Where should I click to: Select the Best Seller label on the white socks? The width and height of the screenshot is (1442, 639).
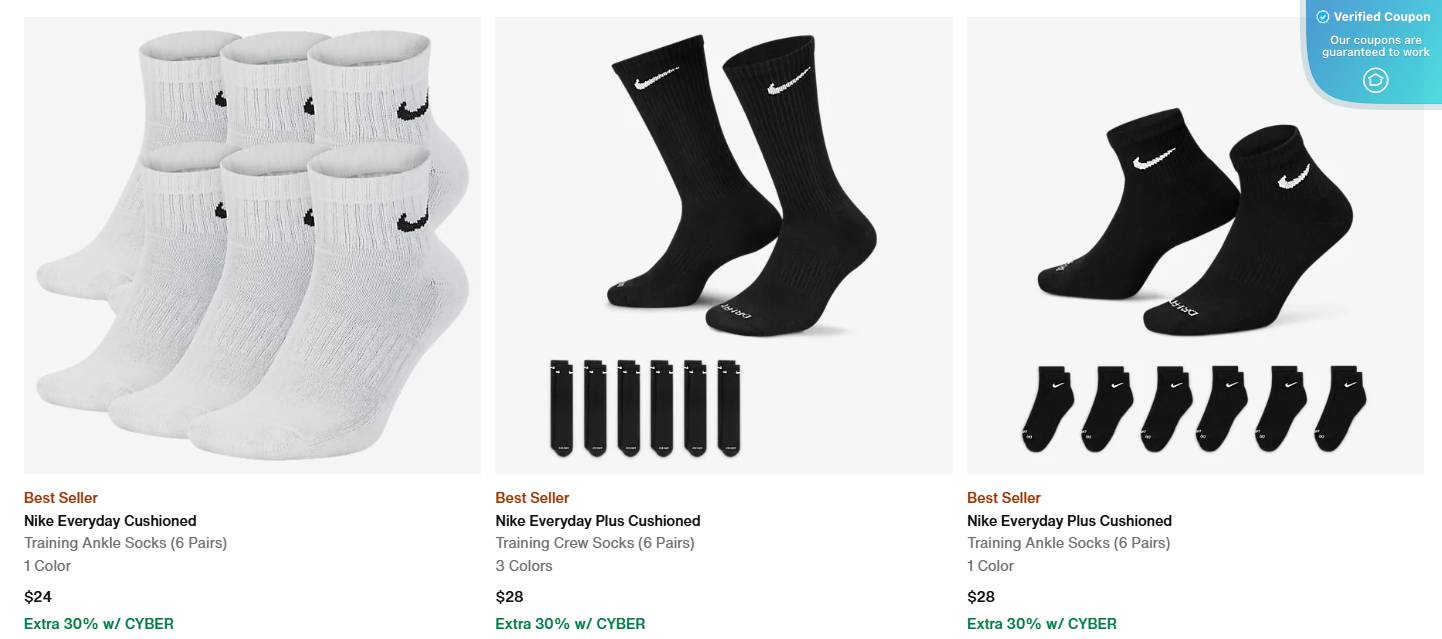[60, 497]
